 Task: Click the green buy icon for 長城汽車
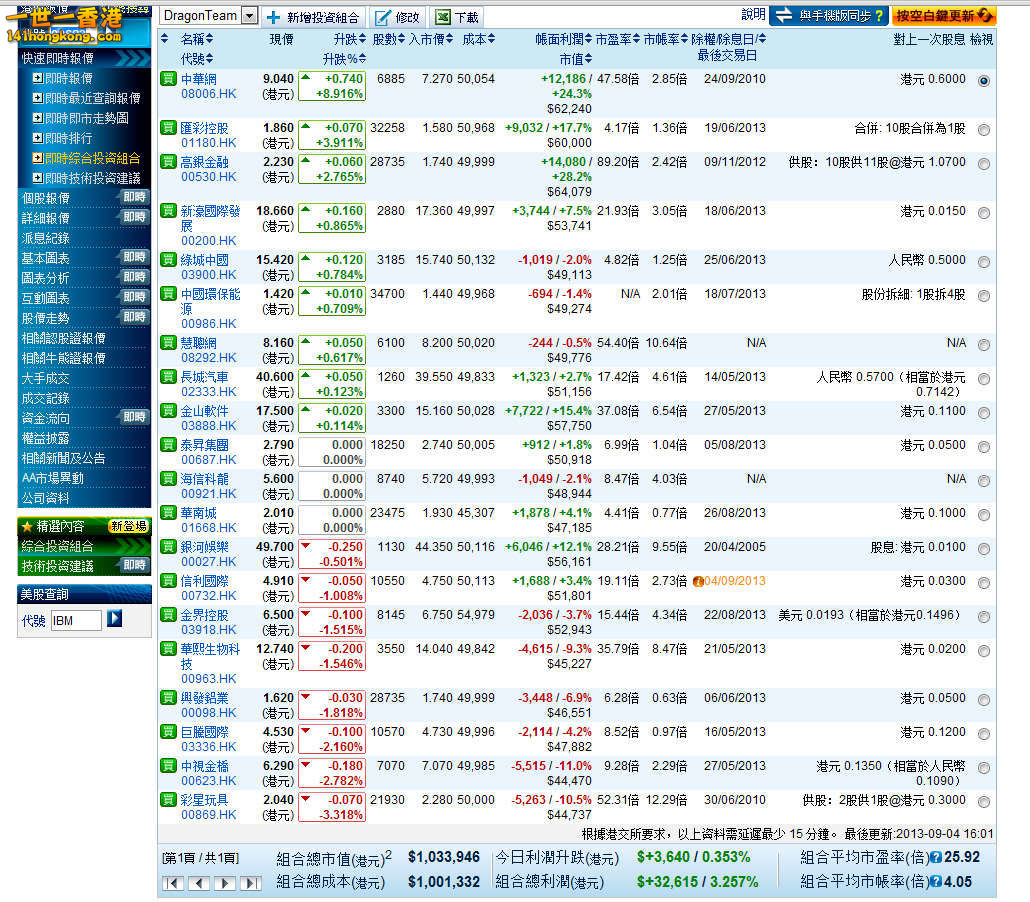(x=168, y=377)
